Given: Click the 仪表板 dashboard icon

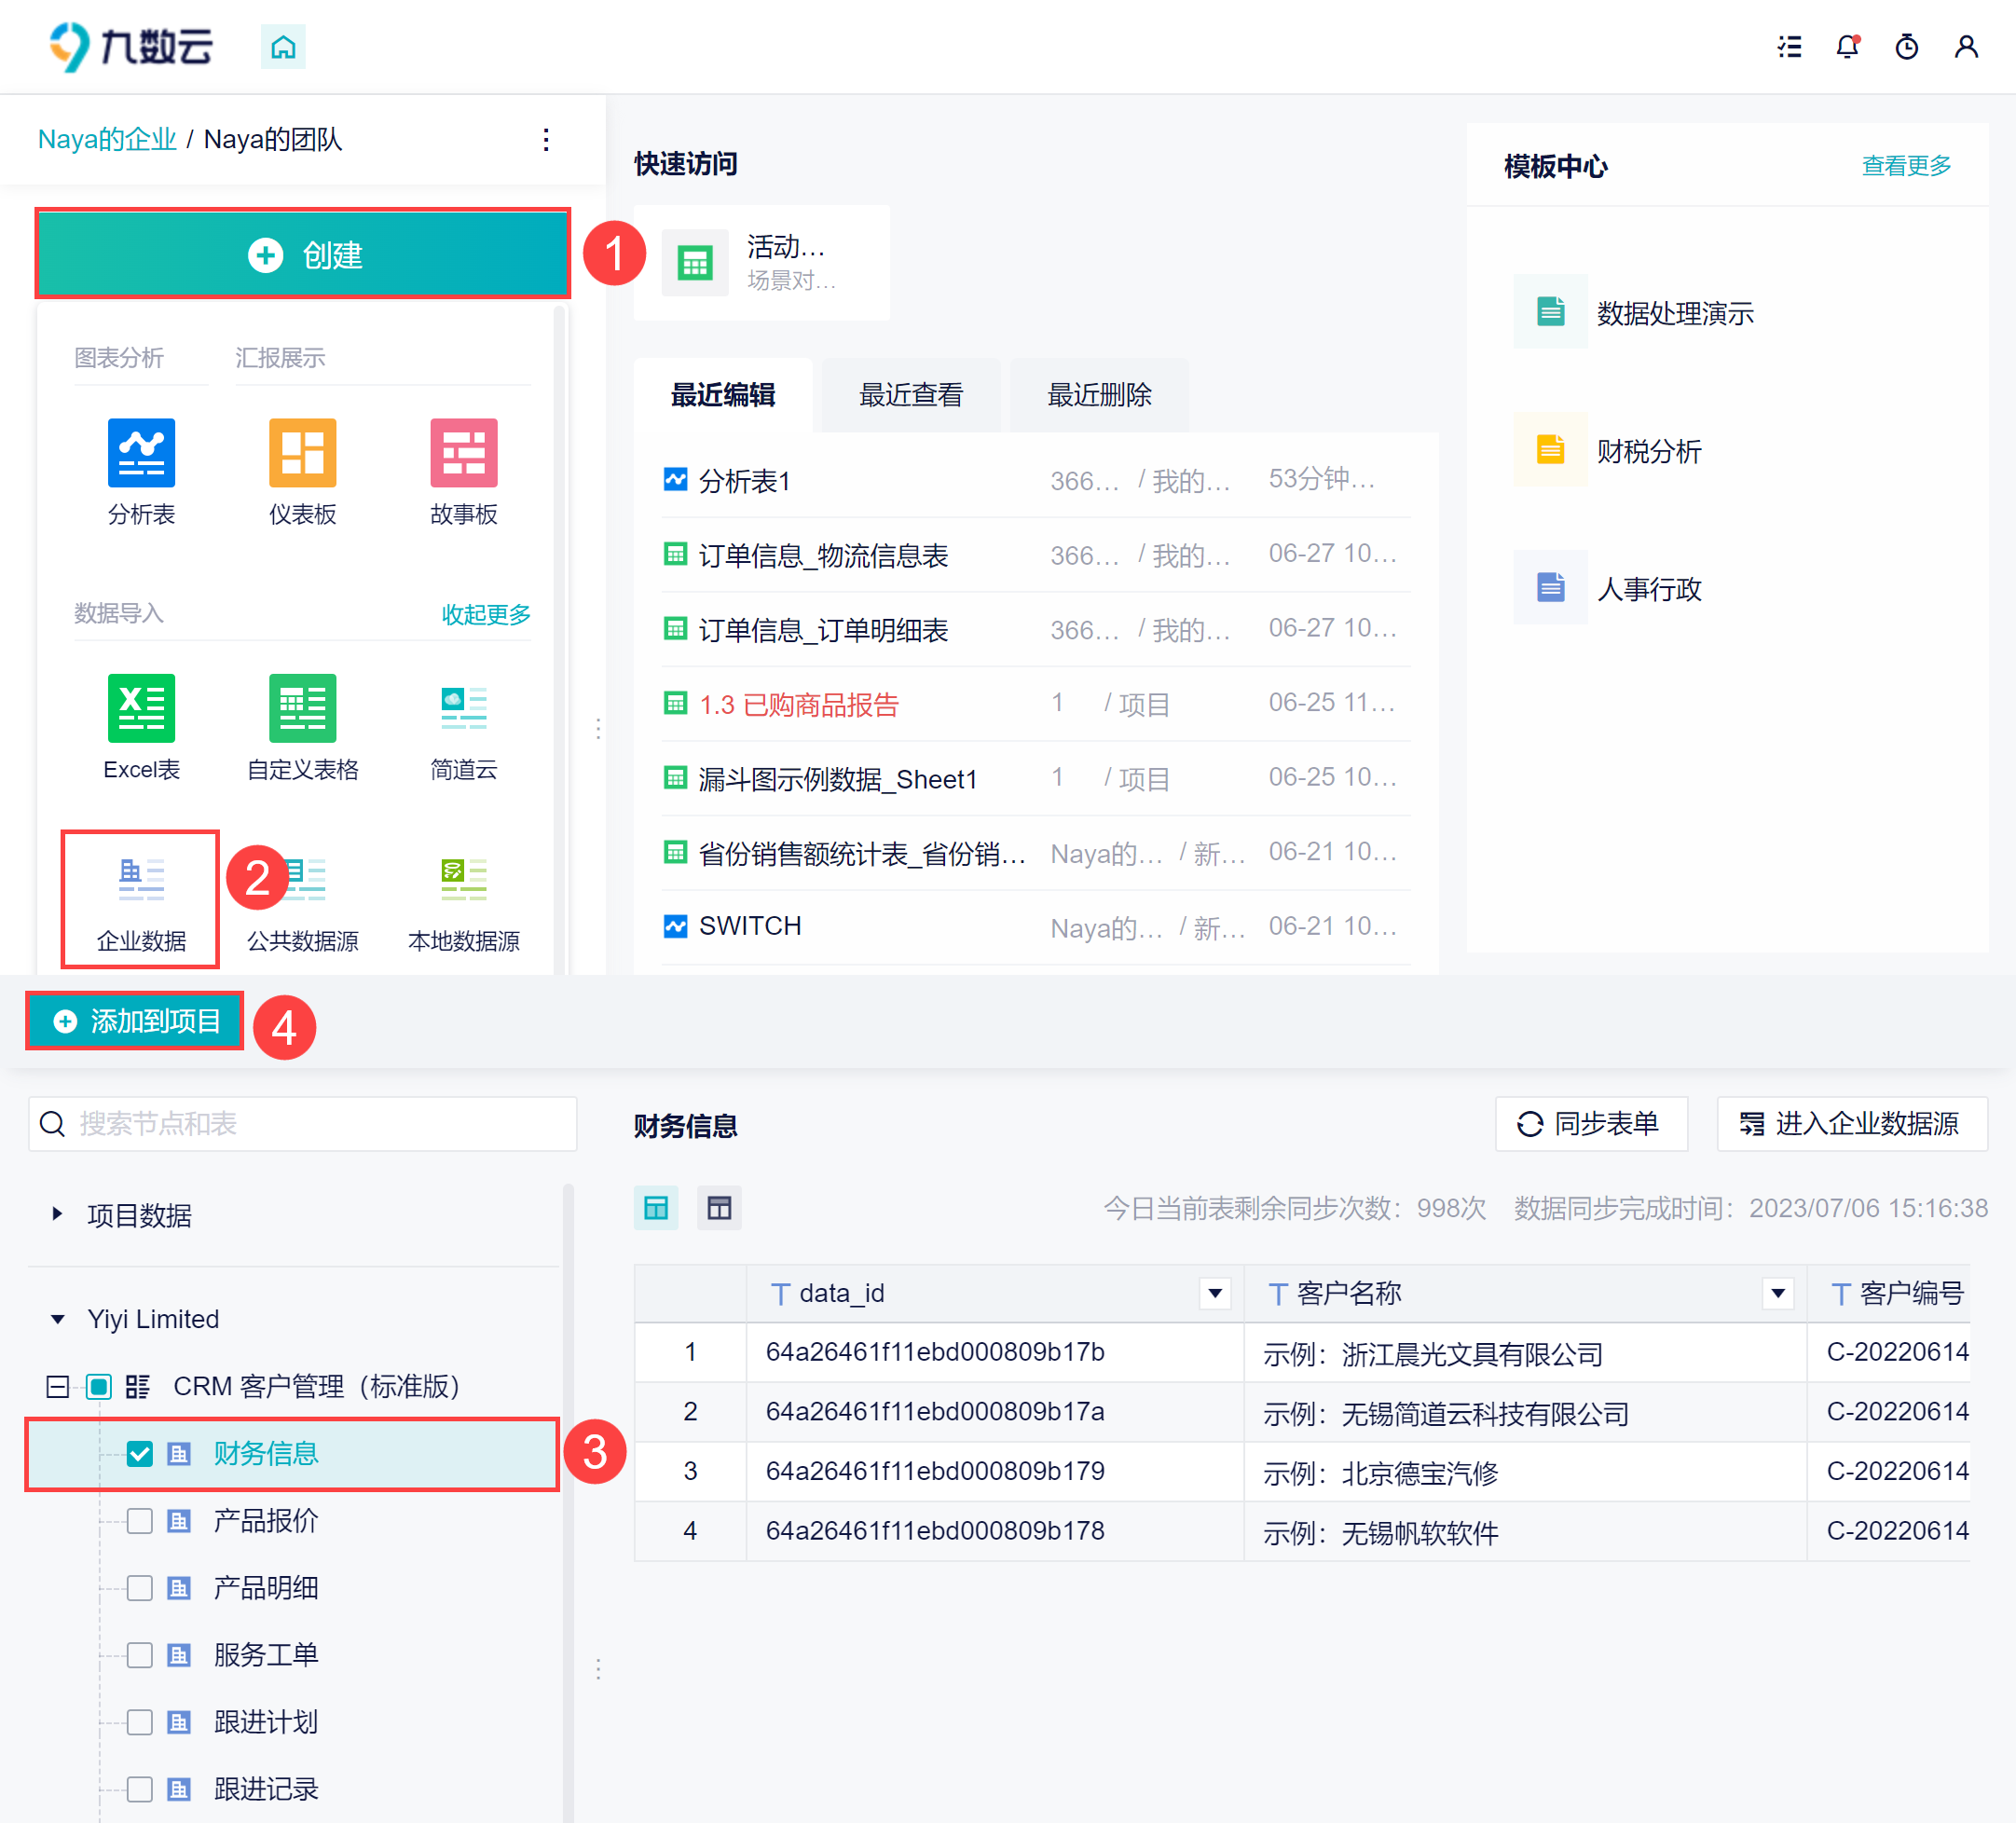Looking at the screenshot, I should coord(302,453).
